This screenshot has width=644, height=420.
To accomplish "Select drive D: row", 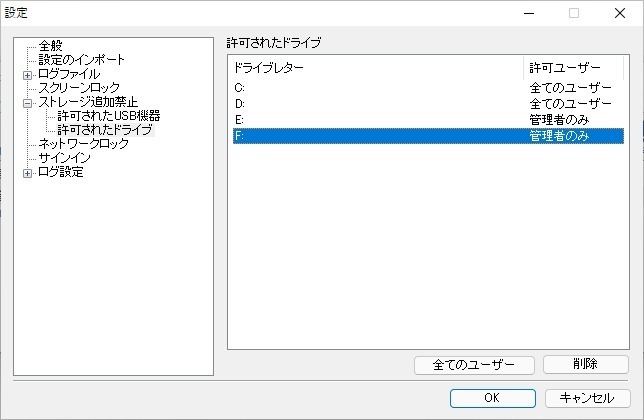I will click(428, 103).
